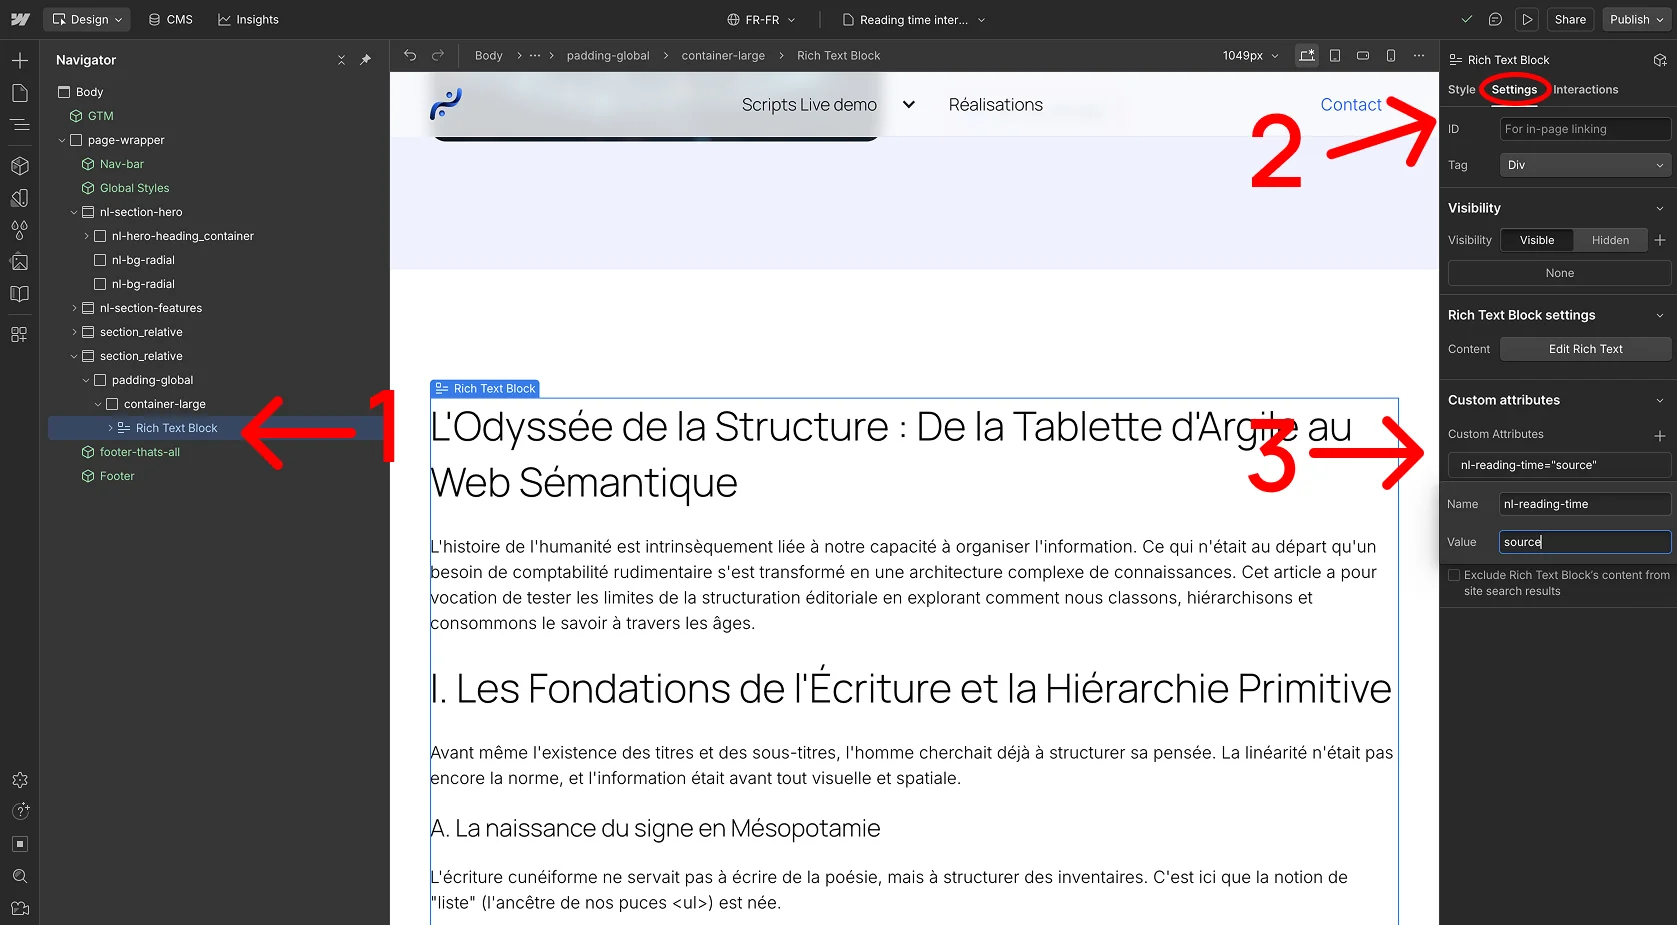Open the CMS panel from top bar
Viewport: 1677px width, 925px height.
(170, 19)
